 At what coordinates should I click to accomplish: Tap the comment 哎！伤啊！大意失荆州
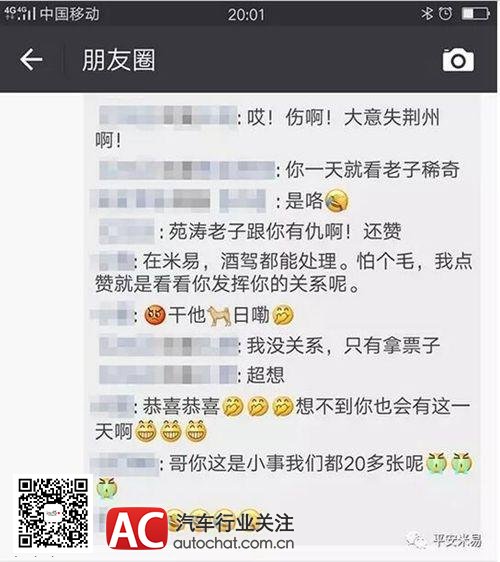[x=268, y=128]
